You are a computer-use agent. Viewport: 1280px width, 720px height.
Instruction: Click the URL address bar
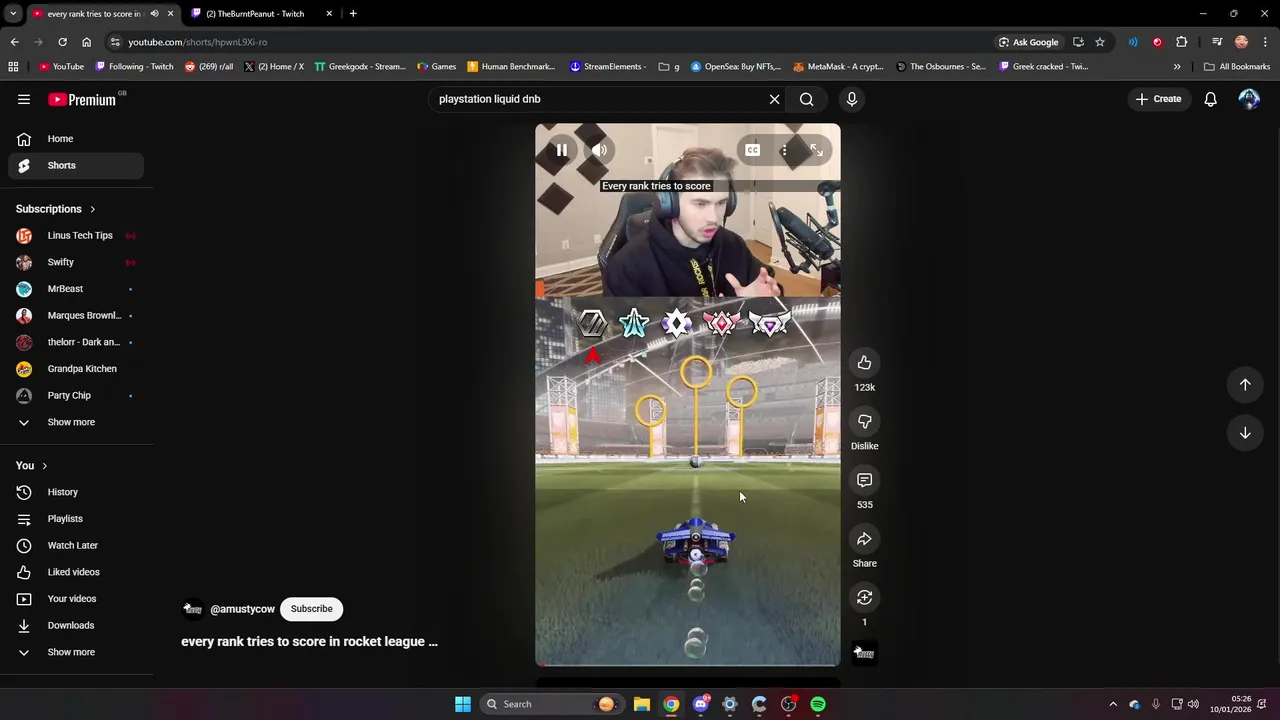550,42
